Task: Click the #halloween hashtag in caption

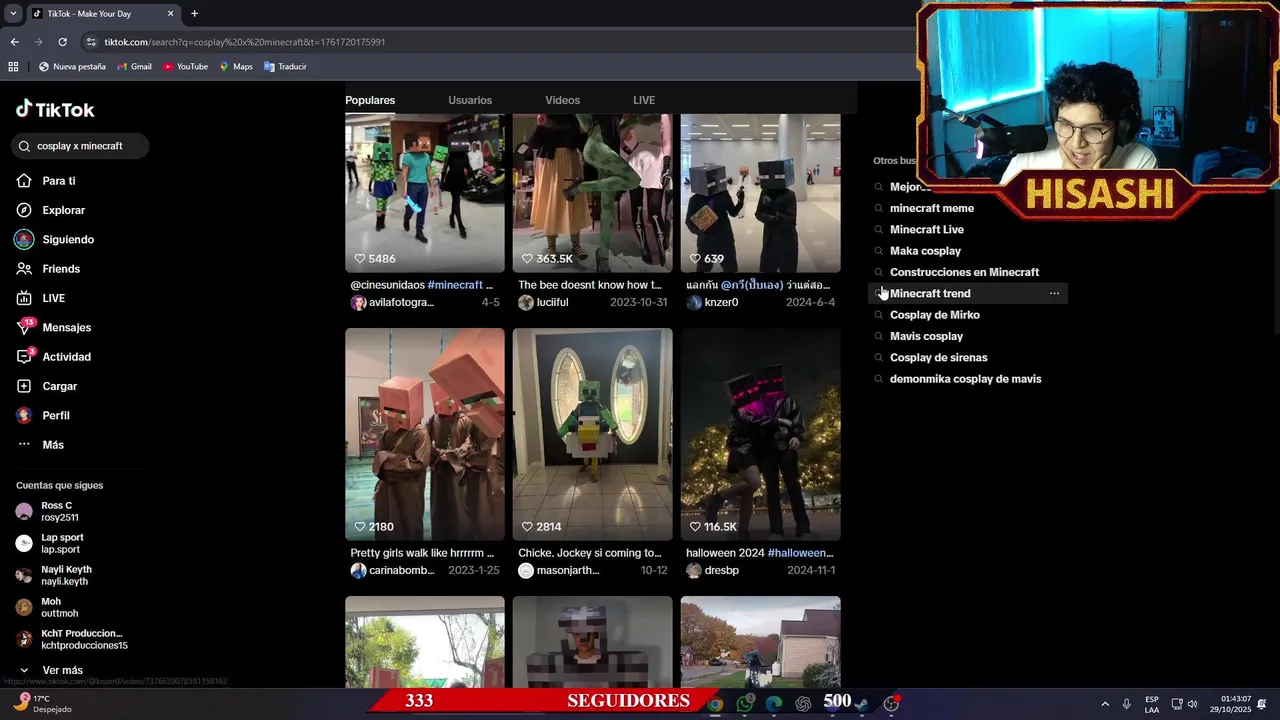Action: 800,553
